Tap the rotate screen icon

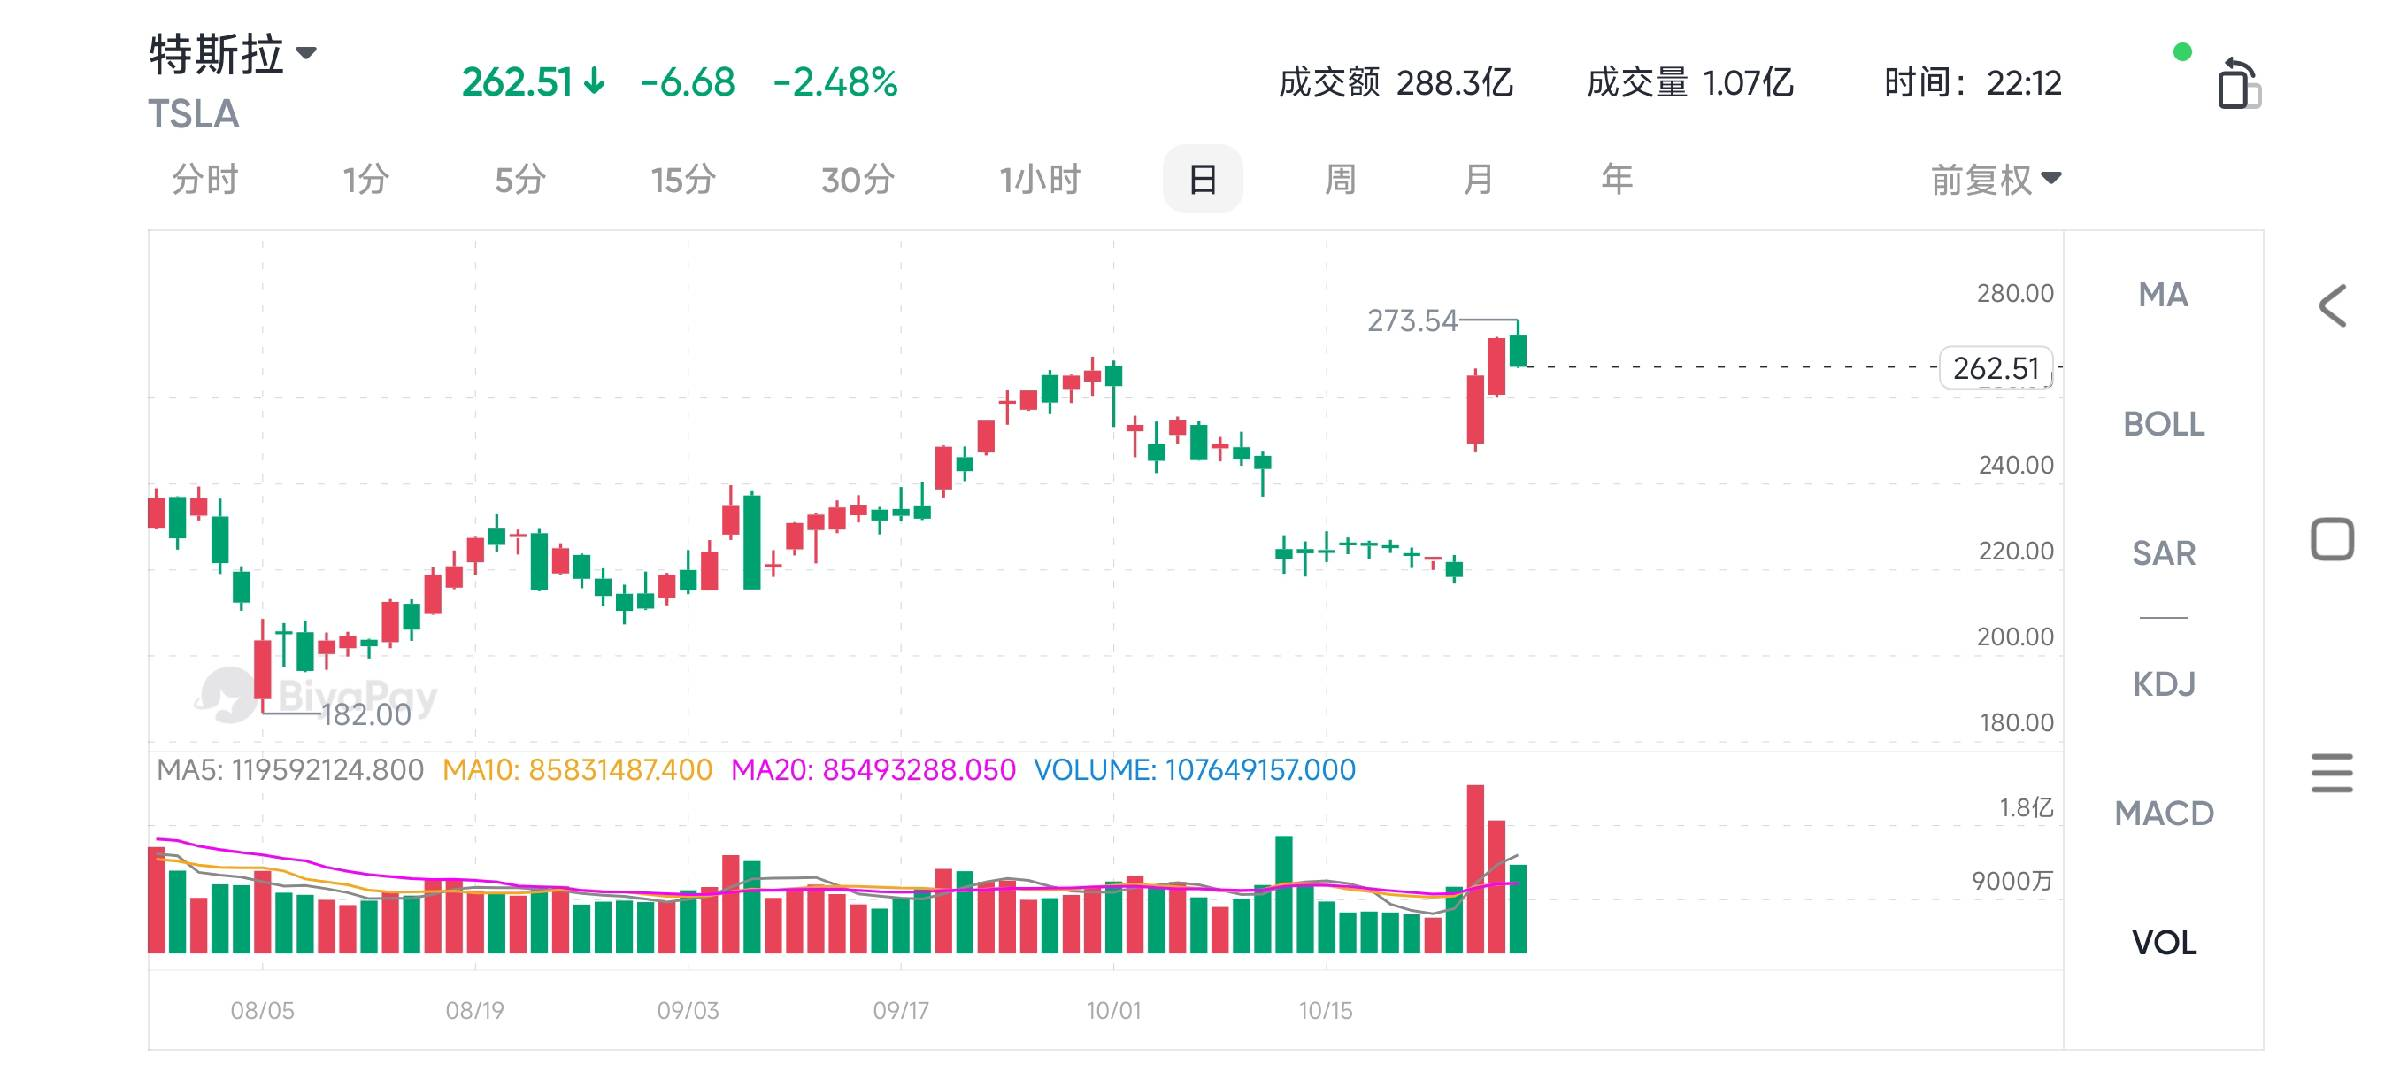click(2239, 84)
